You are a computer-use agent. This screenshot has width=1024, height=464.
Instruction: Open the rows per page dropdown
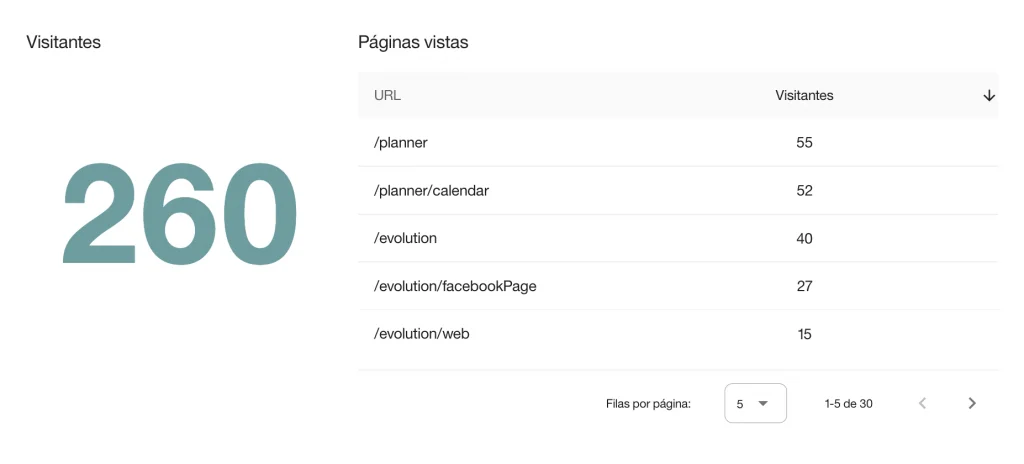point(756,403)
